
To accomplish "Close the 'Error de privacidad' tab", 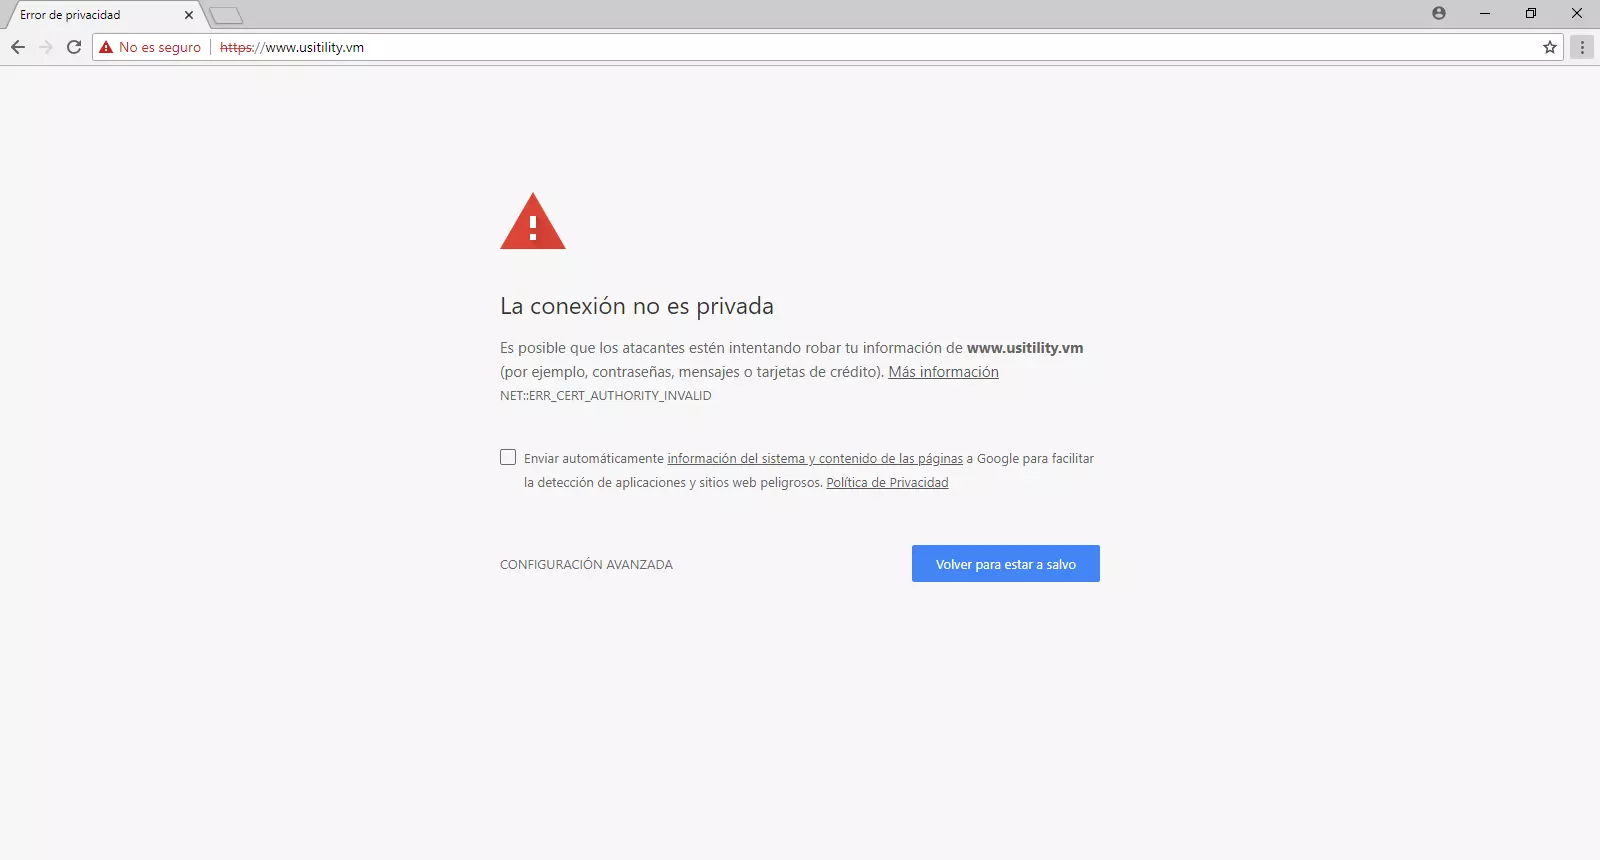I will tap(189, 15).
